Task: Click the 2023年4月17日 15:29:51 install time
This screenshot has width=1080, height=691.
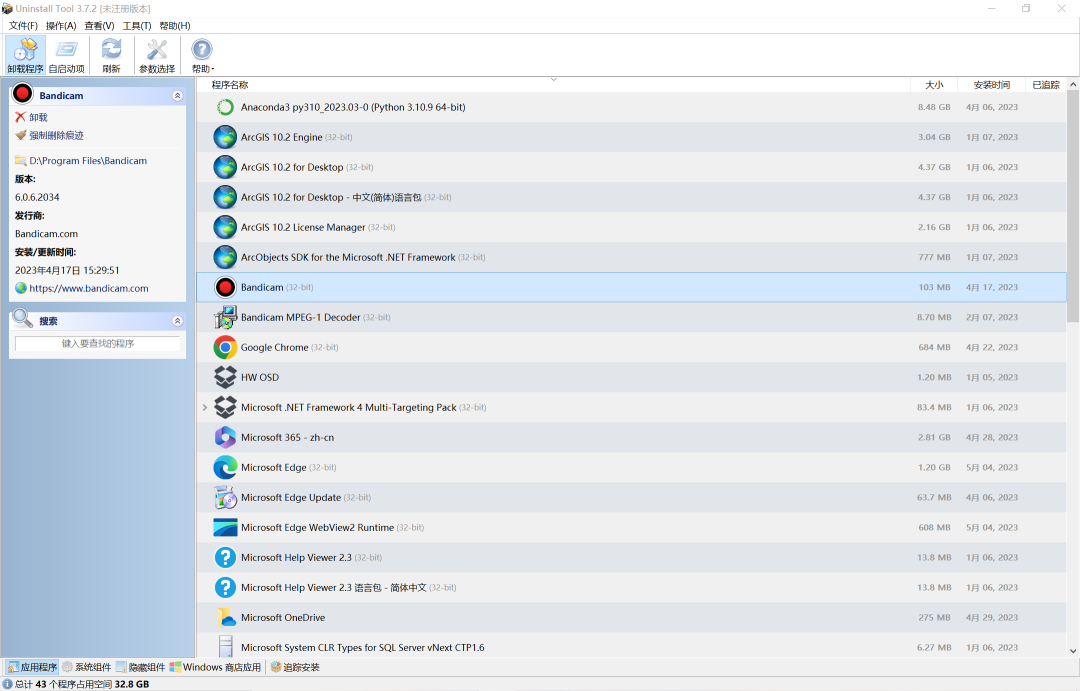Action: click(x=68, y=270)
